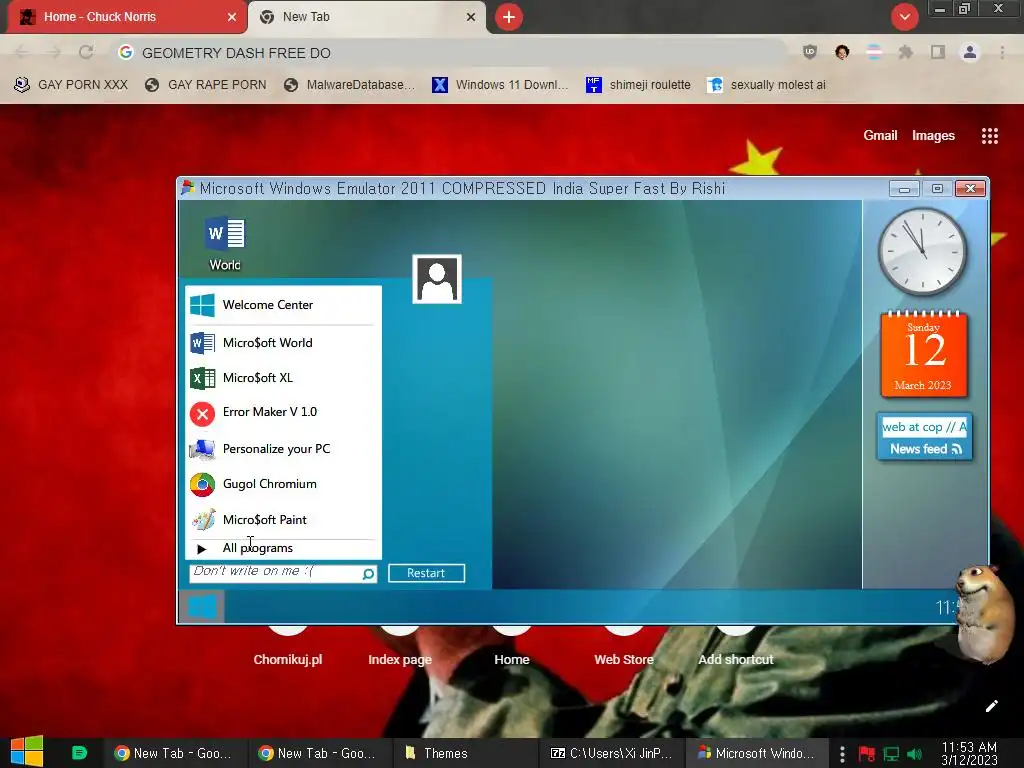This screenshot has height=768, width=1024.
Task: Click the red flag tray icon
Action: pos(867,754)
